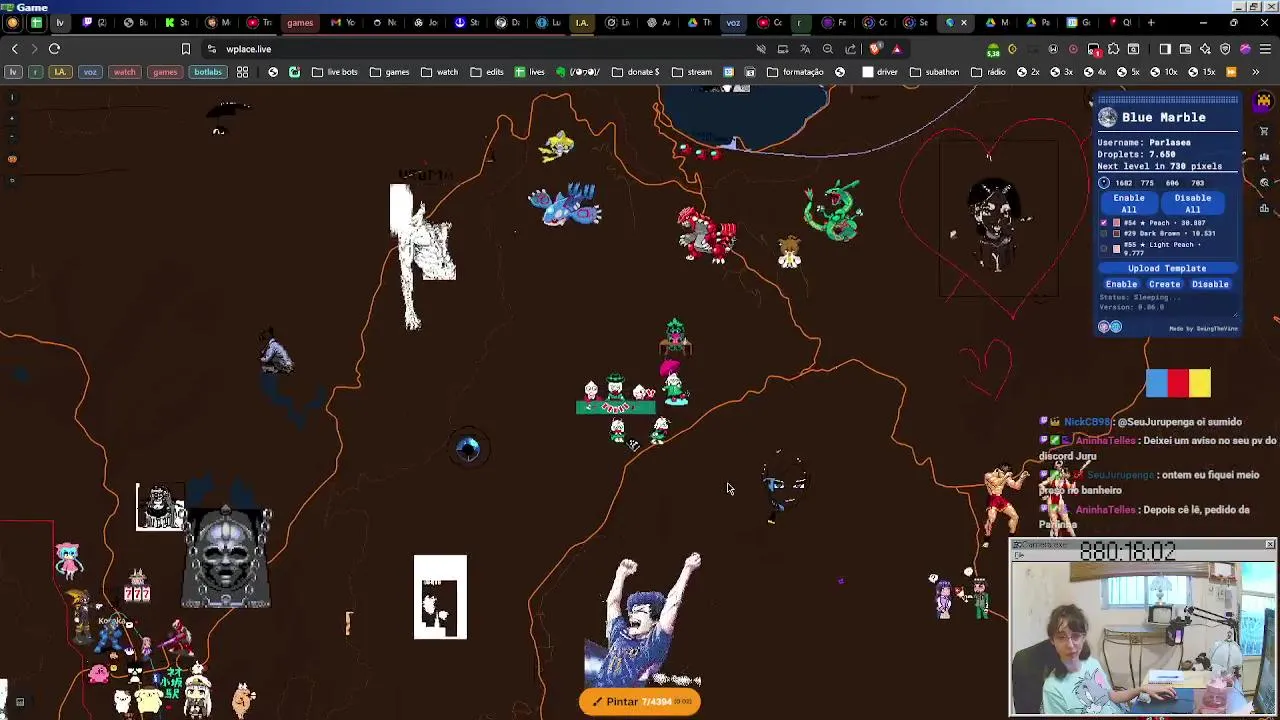Toggle the browser sidebar panel icon

pos(1165,49)
